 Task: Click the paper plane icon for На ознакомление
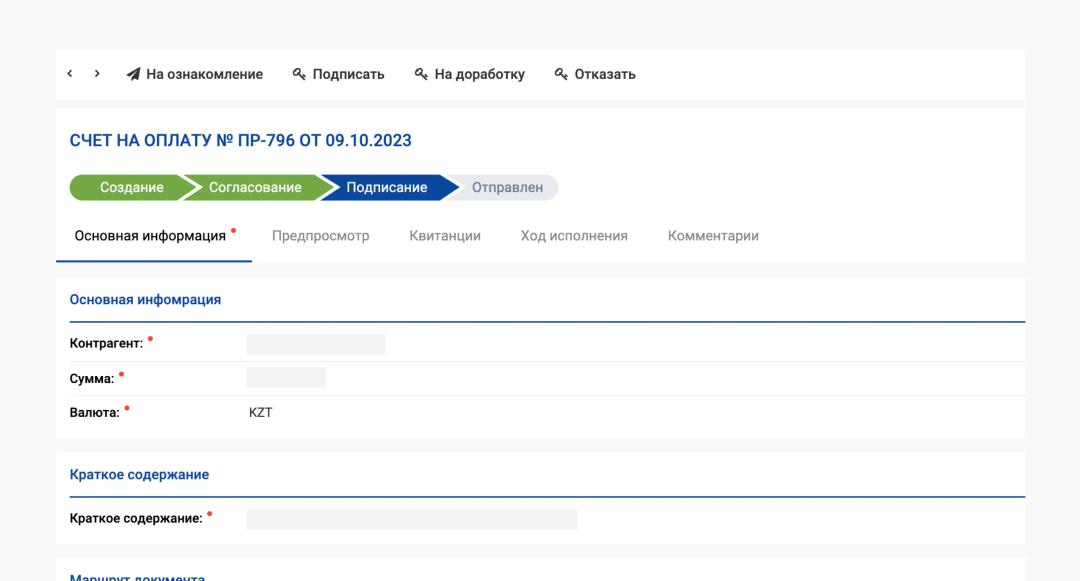[x=133, y=74]
